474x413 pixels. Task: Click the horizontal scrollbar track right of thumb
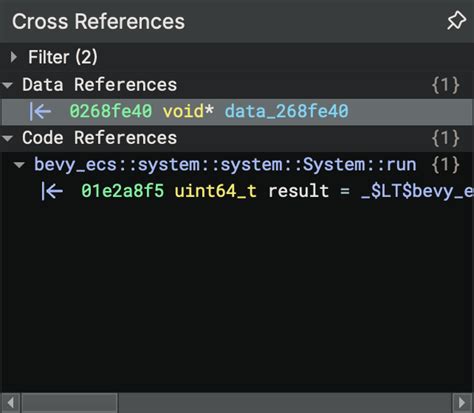point(285,403)
